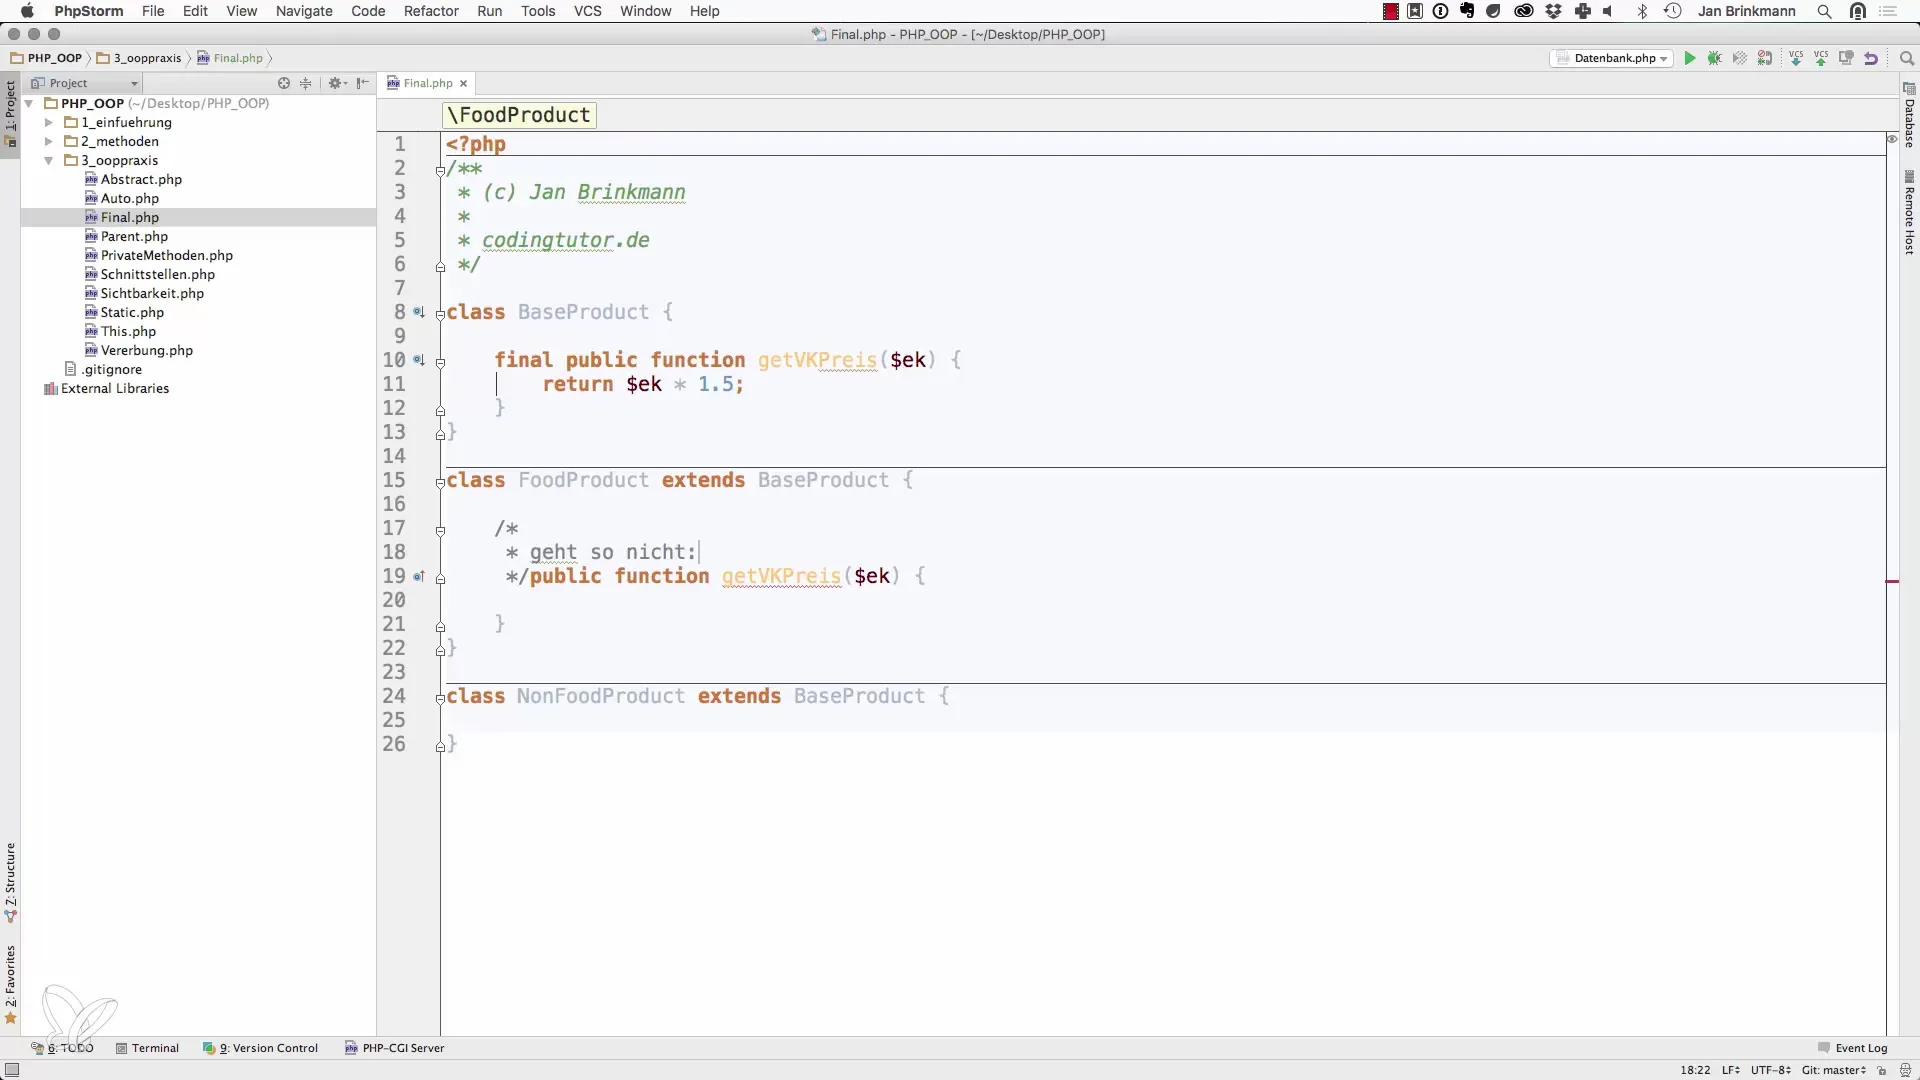
Task: Click PHP_OOP breadcrumb in navigation bar
Action: coord(46,58)
